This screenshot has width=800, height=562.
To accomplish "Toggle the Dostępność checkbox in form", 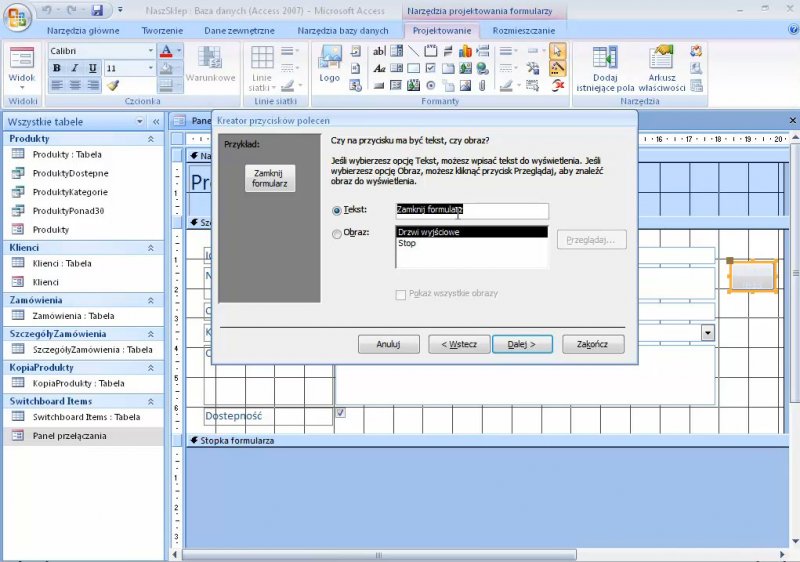I will coord(341,412).
